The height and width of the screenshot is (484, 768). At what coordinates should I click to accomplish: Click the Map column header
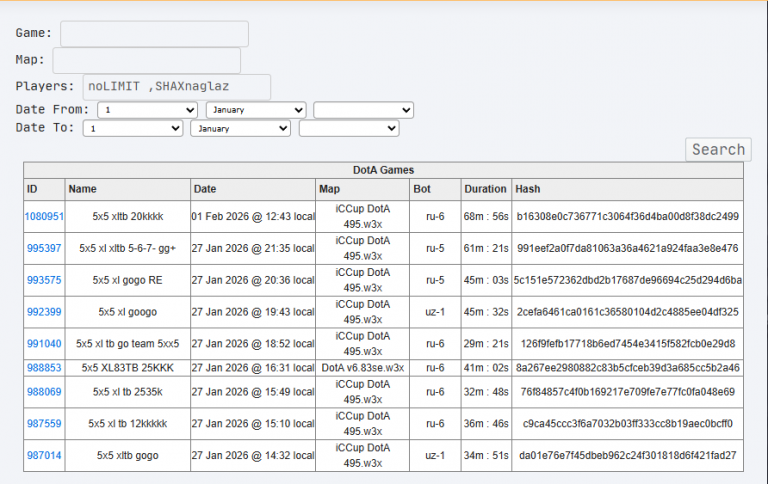tap(362, 189)
